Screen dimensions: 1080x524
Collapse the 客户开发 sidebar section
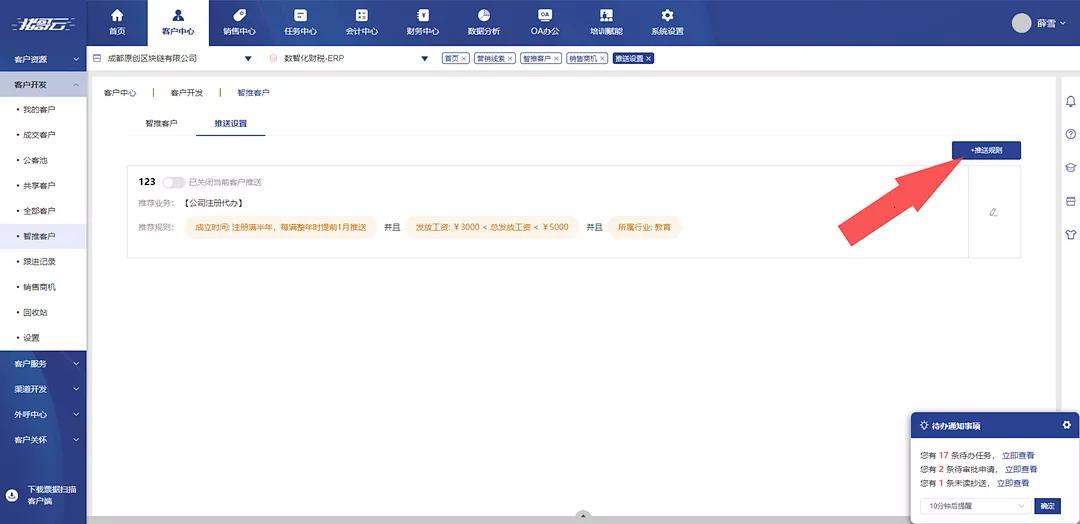coord(43,85)
